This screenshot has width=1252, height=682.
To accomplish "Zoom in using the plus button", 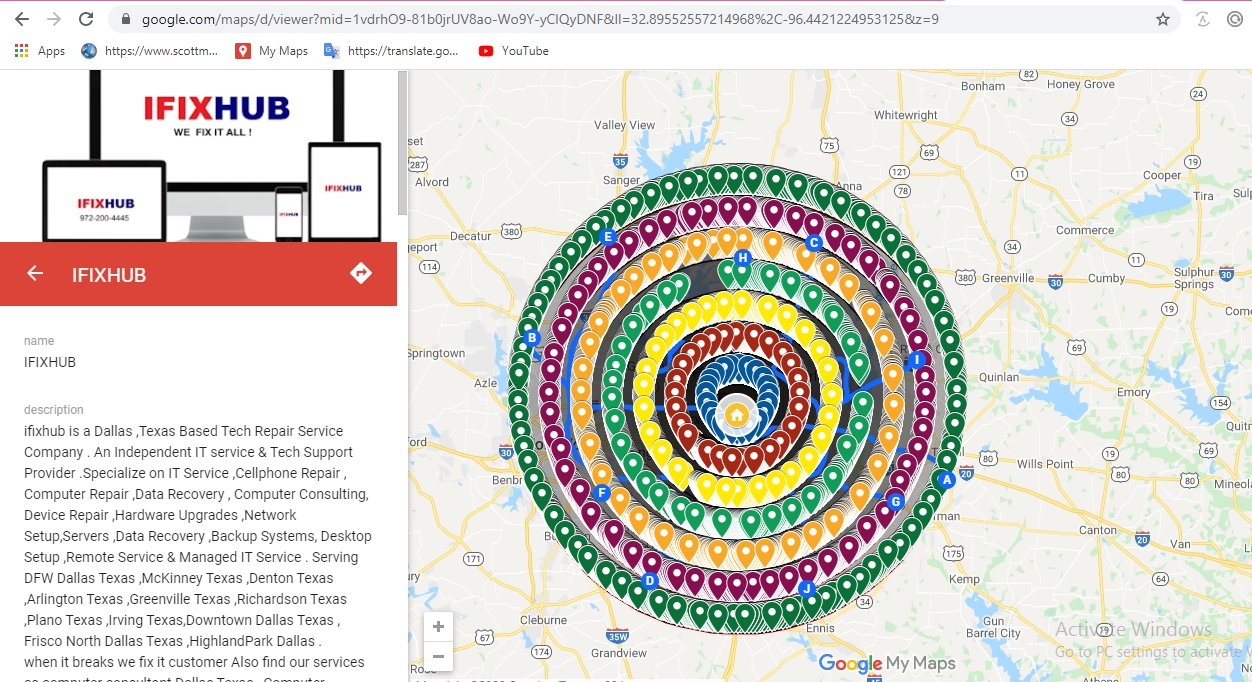I will pos(437,626).
